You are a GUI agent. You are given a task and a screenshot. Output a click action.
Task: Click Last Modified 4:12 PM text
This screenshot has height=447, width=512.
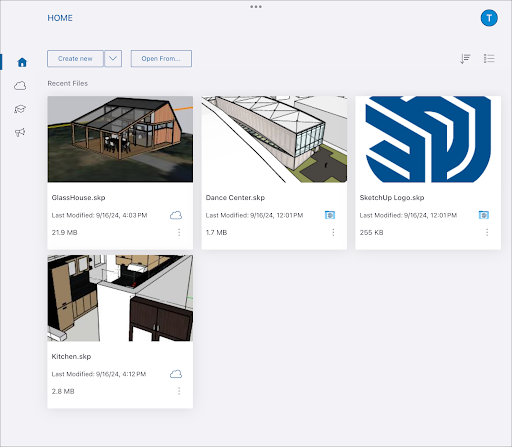[99, 374]
